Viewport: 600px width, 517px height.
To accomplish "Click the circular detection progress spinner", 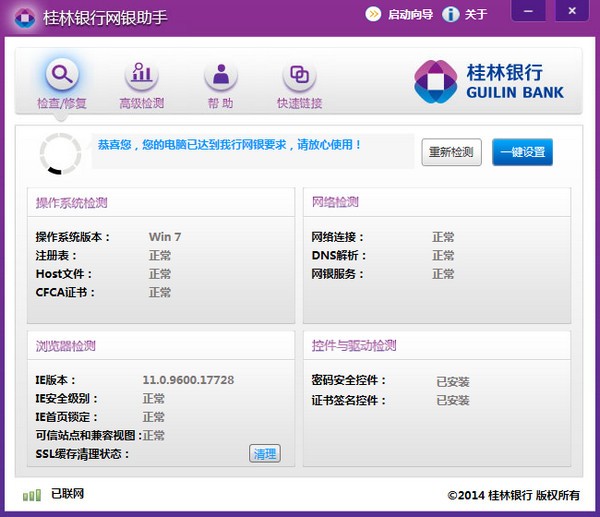I will click(60, 153).
